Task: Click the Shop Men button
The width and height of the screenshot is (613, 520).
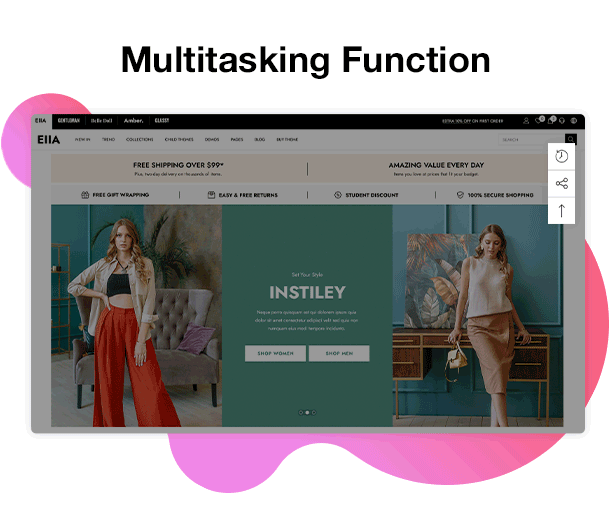Action: pos(339,354)
